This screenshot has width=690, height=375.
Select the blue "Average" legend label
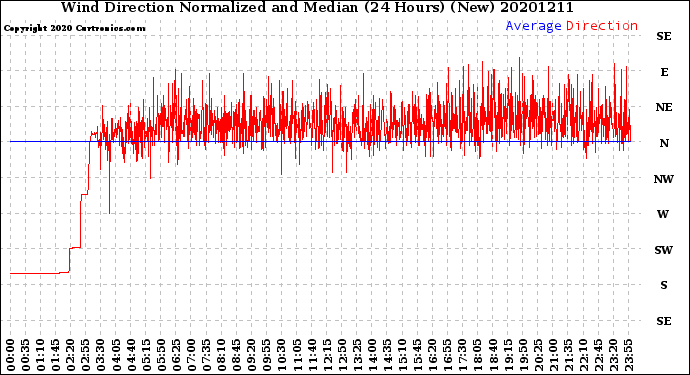click(x=533, y=26)
